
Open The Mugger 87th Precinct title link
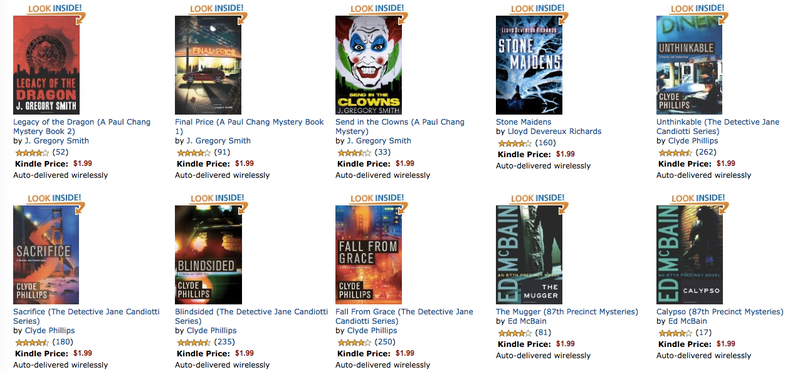point(567,311)
